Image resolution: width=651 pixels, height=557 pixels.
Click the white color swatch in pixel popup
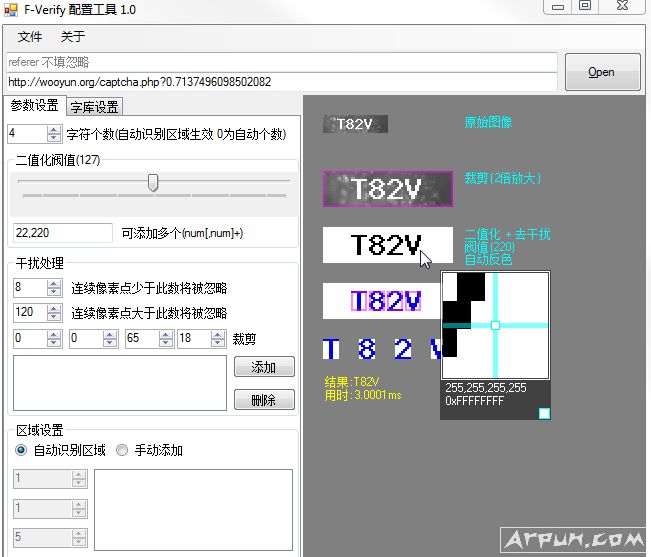544,413
